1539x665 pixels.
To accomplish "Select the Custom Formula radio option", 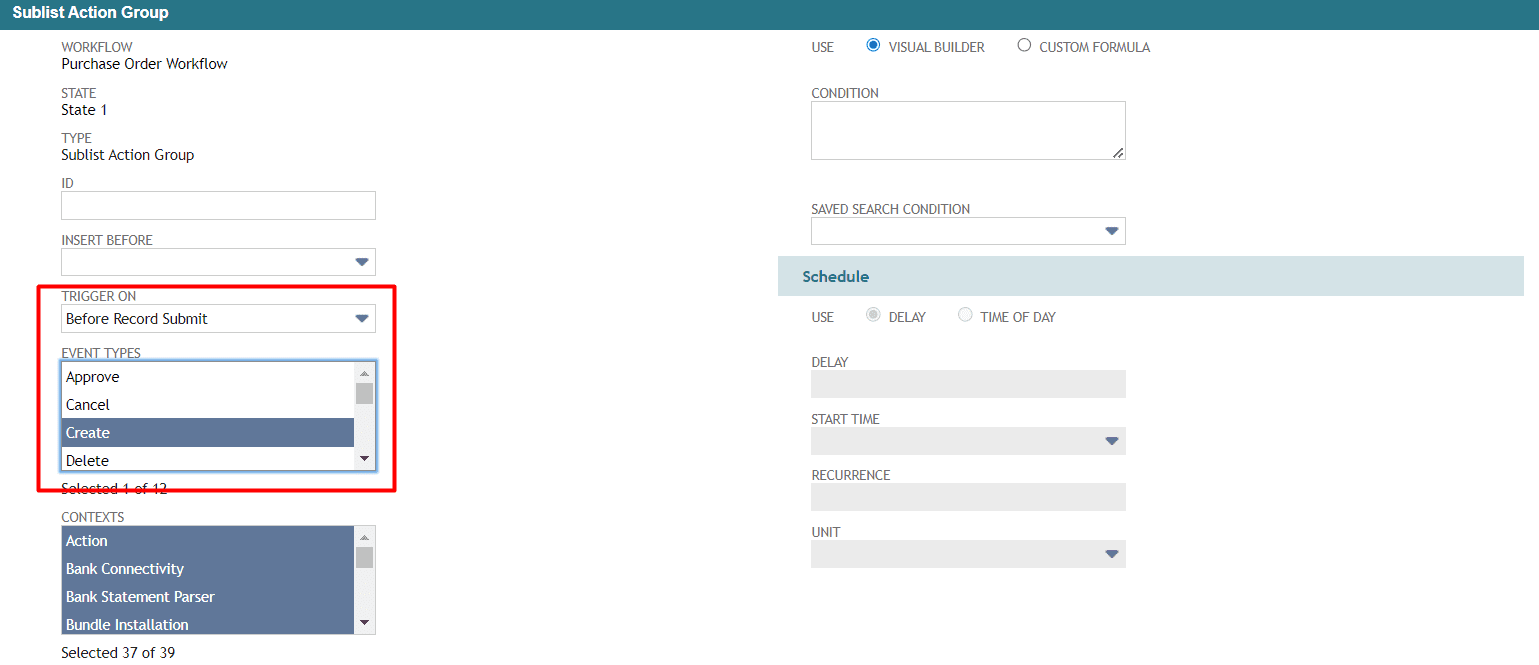I will 1024,46.
